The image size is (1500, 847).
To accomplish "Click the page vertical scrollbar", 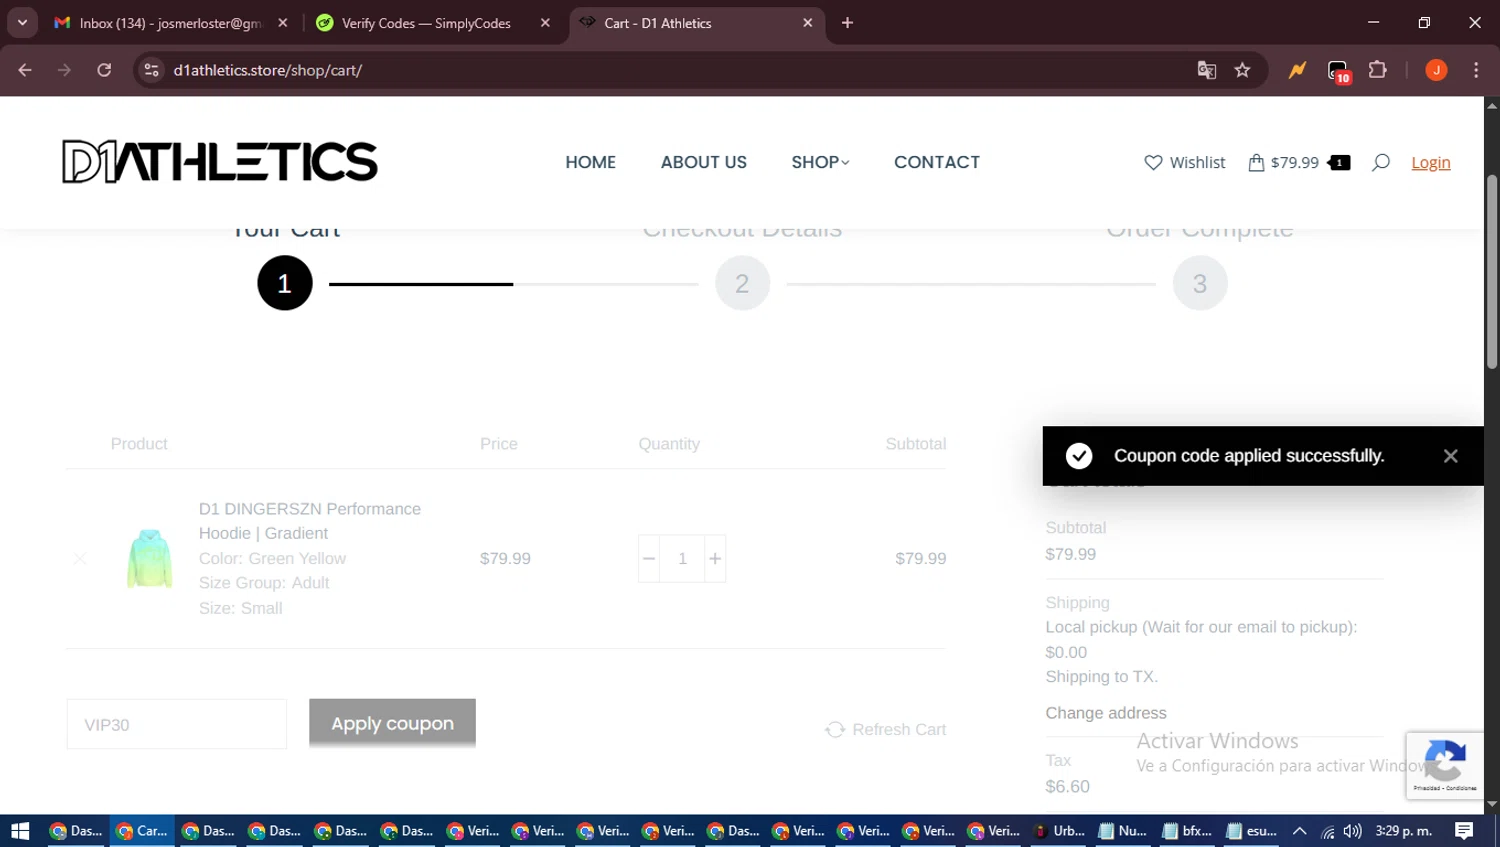I will pos(1492,272).
